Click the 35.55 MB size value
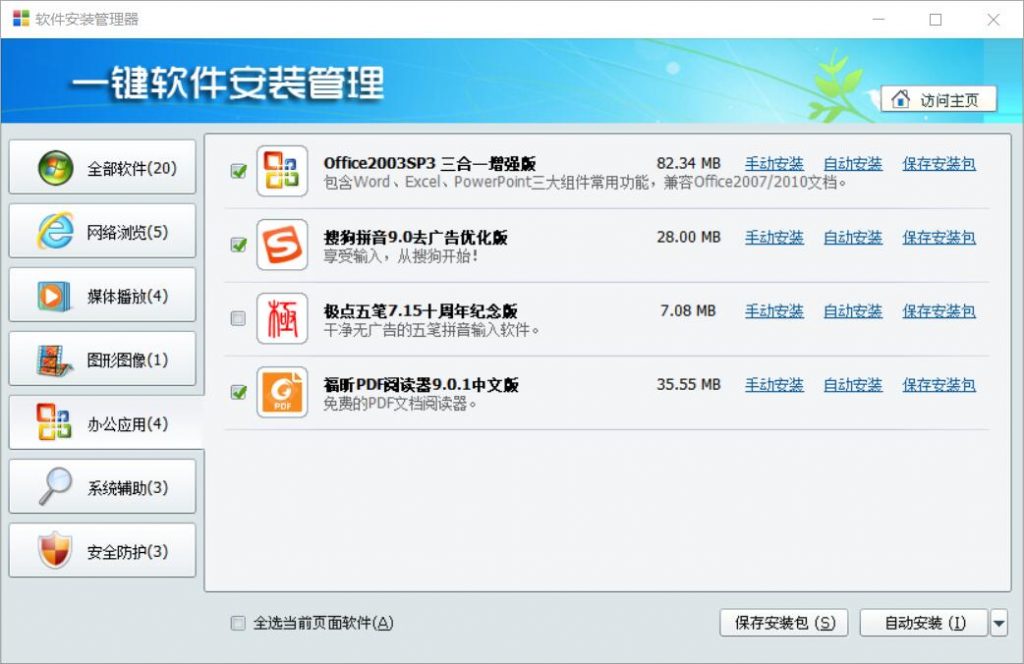1024x664 pixels. (x=688, y=385)
